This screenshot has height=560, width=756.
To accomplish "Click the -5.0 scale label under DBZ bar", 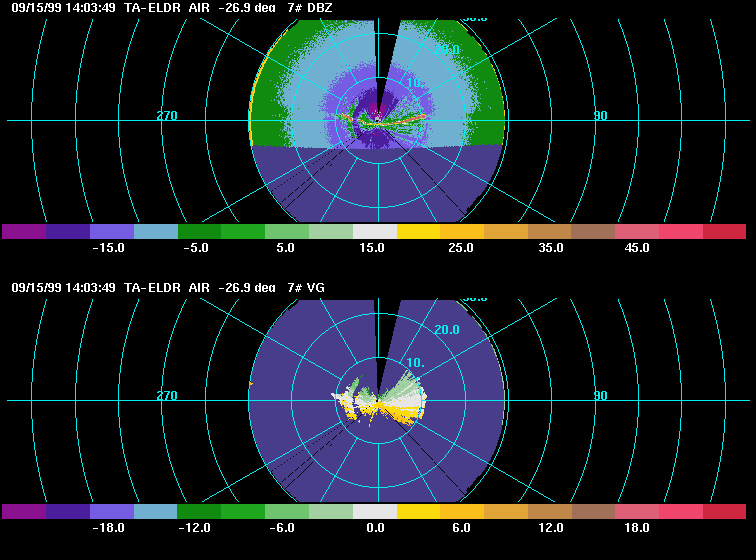I will (196, 248).
